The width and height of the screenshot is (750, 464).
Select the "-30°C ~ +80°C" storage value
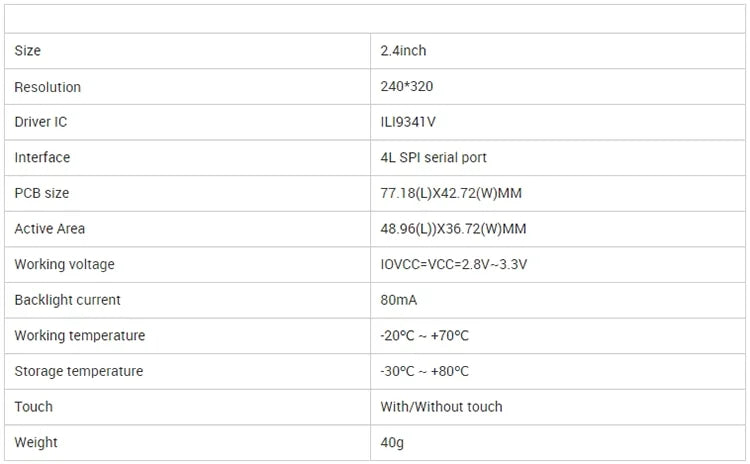click(x=424, y=371)
